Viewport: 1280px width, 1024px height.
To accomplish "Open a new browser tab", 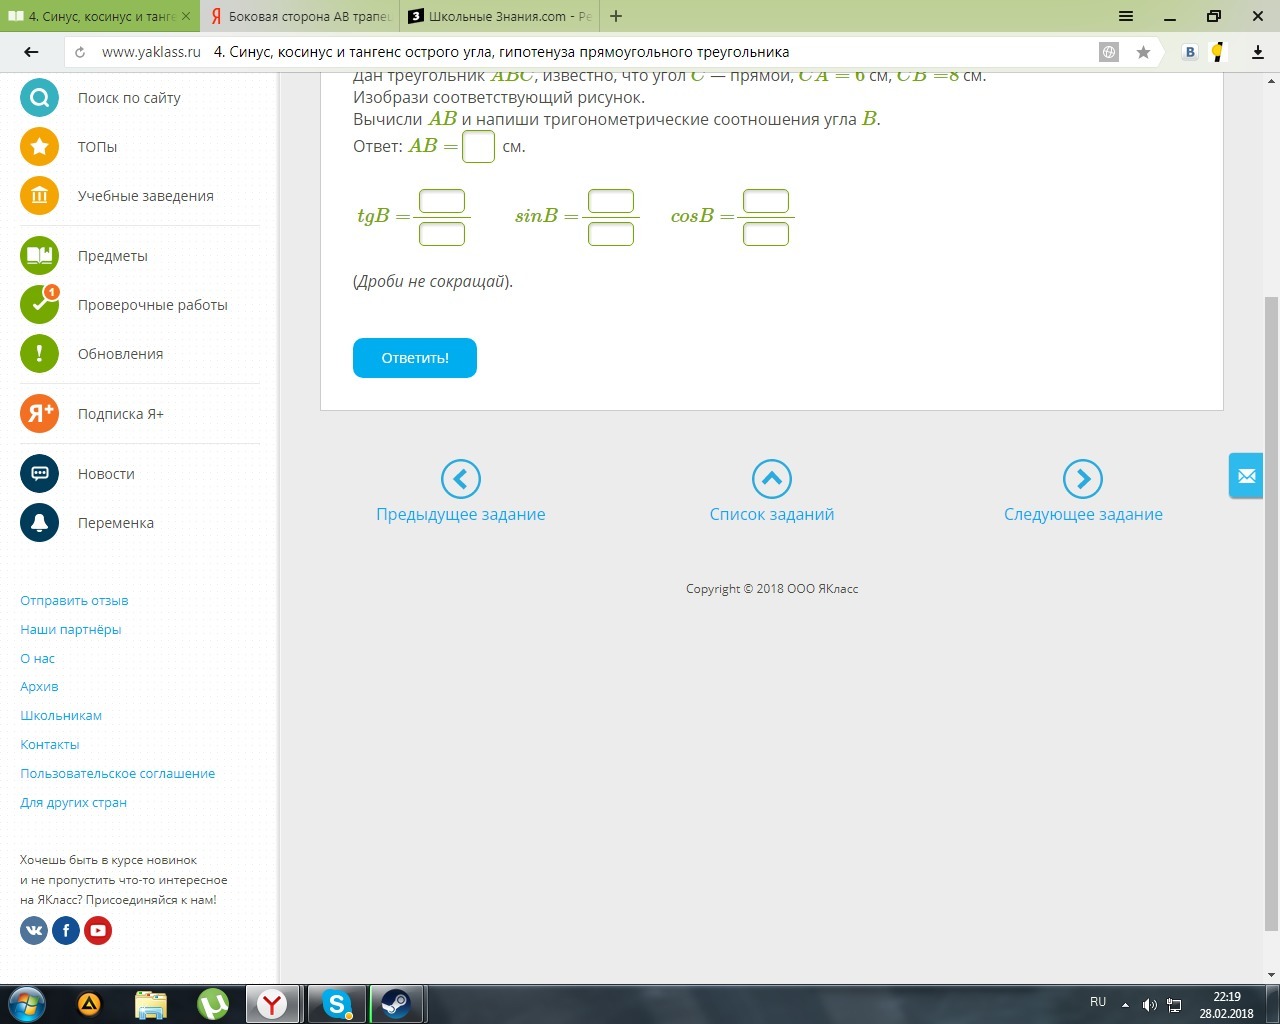I will pyautogui.click(x=616, y=16).
